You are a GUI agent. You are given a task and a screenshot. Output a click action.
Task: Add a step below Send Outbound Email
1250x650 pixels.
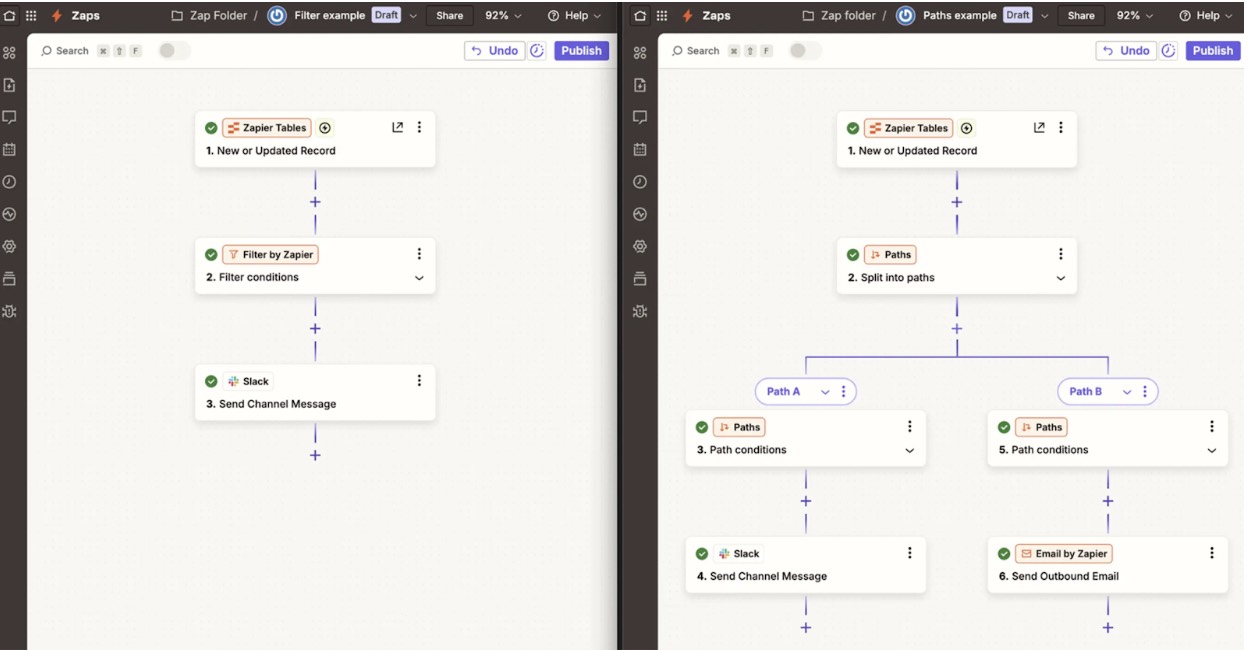click(x=1107, y=628)
